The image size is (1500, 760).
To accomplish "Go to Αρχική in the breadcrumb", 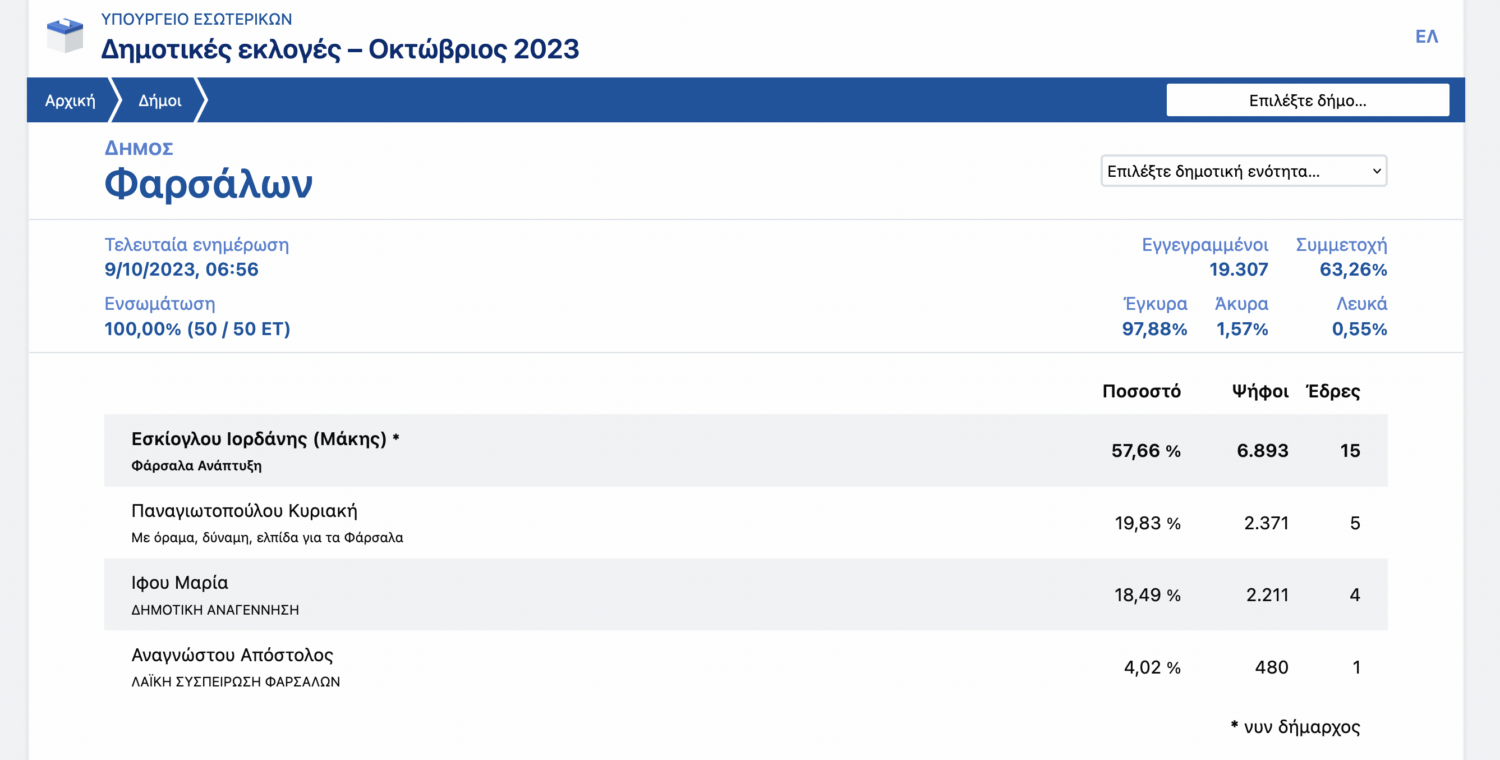I will pos(70,100).
